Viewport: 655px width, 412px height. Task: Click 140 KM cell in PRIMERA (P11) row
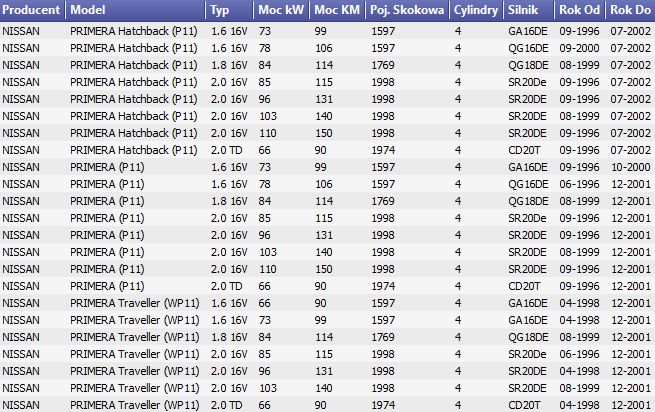pos(324,252)
